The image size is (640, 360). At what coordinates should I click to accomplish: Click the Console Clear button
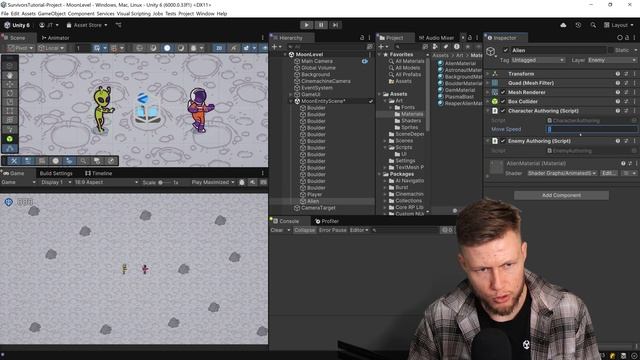pos(277,230)
